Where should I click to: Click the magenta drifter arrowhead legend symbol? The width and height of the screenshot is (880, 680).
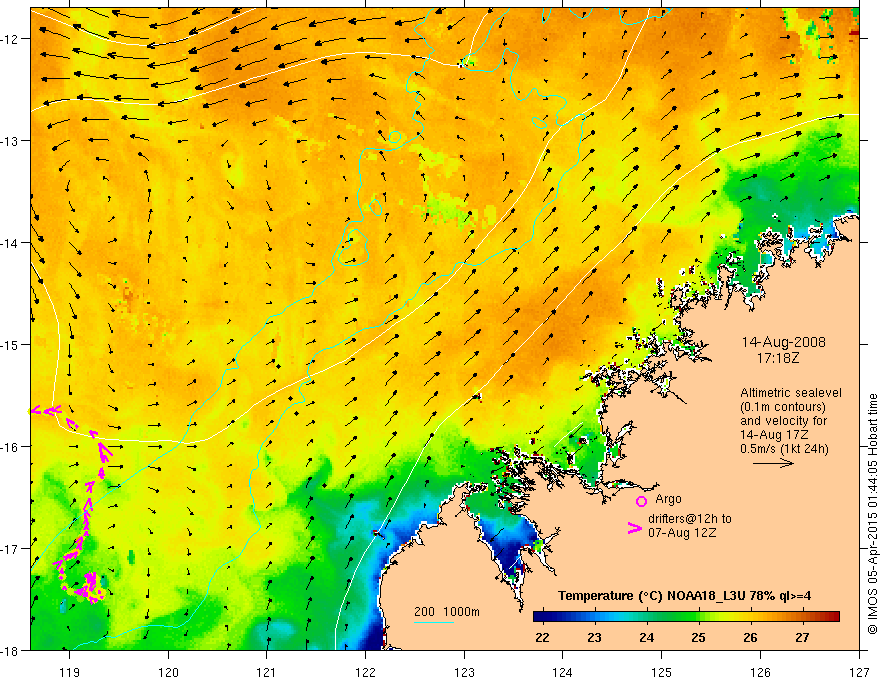pyautogui.click(x=634, y=528)
